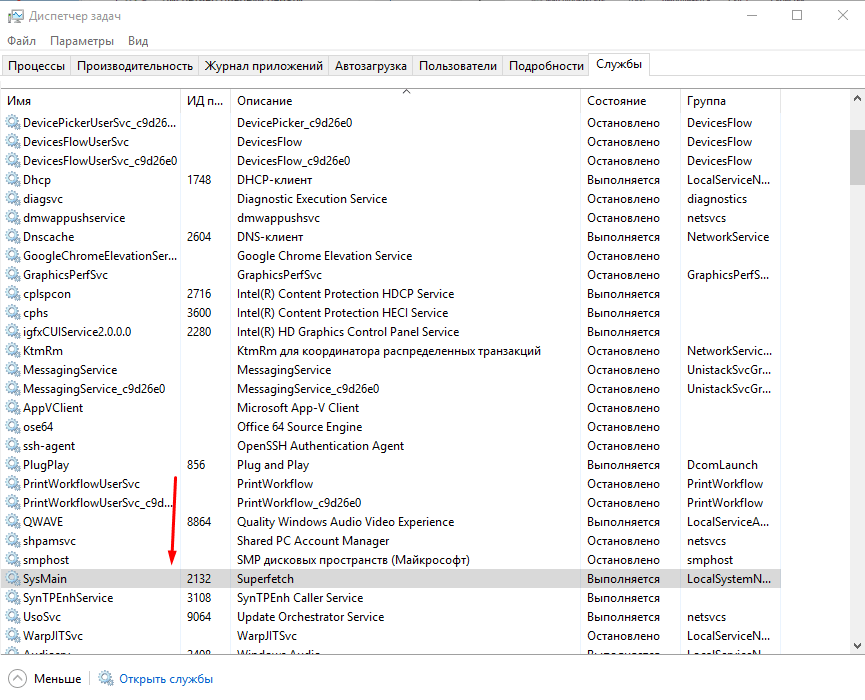This screenshot has height=700, width=865.
Task: Click the Открыть службы link
Action: [165, 679]
